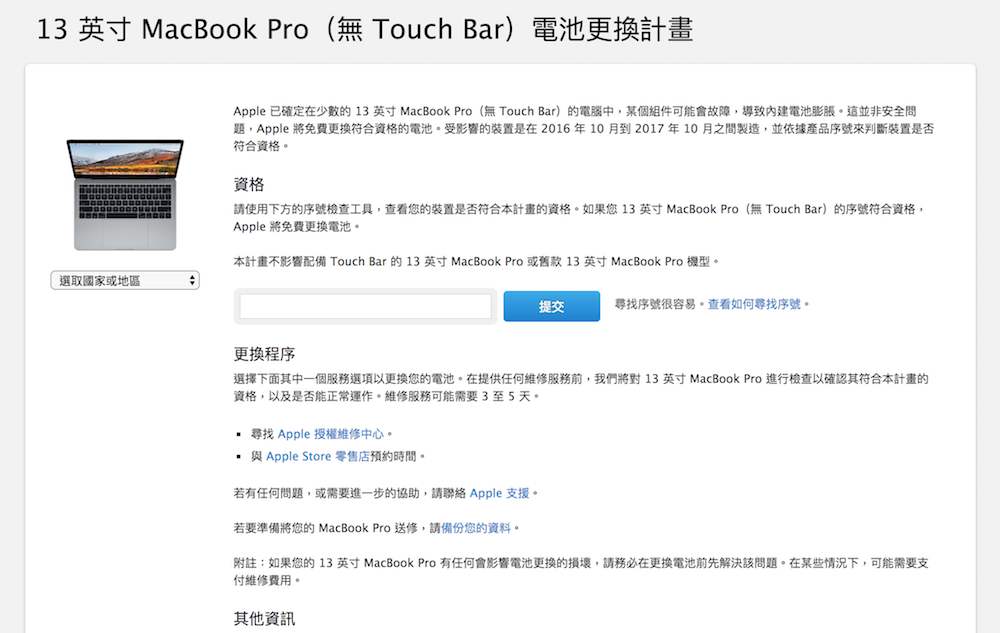Click the text 若有任何問題，或需要進一步的協助
Image resolution: width=1000 pixels, height=633 pixels.
(327, 493)
